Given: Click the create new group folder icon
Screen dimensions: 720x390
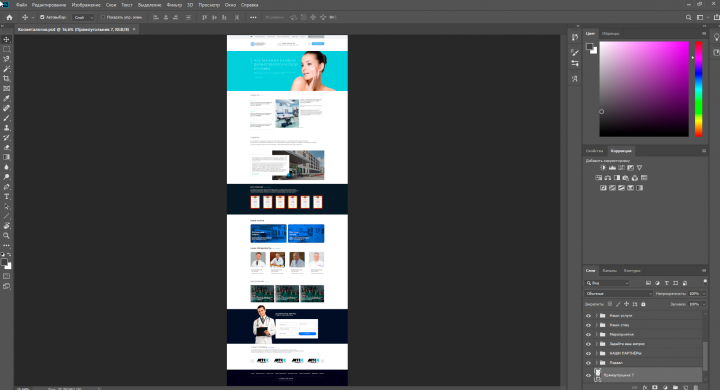Looking at the screenshot, I should [676, 387].
